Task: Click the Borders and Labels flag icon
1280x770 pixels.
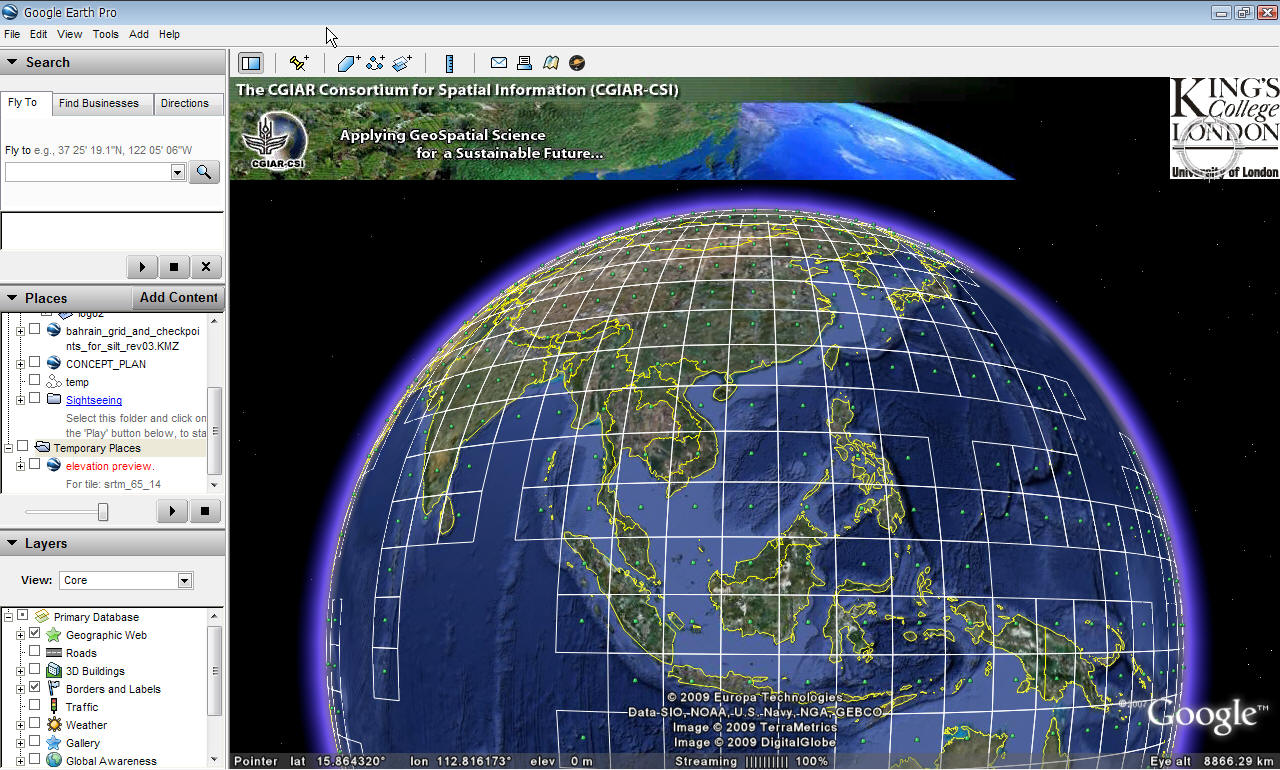Action: click(x=54, y=689)
